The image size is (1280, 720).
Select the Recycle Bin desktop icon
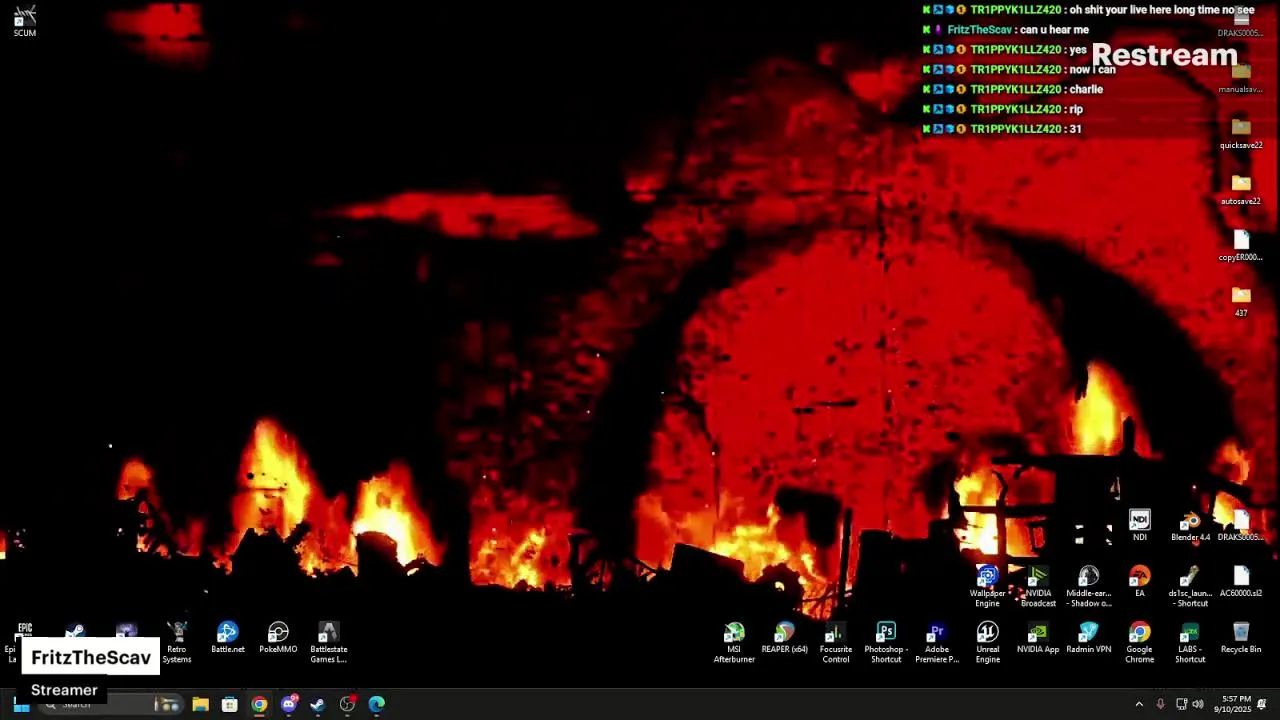[x=1241, y=638]
